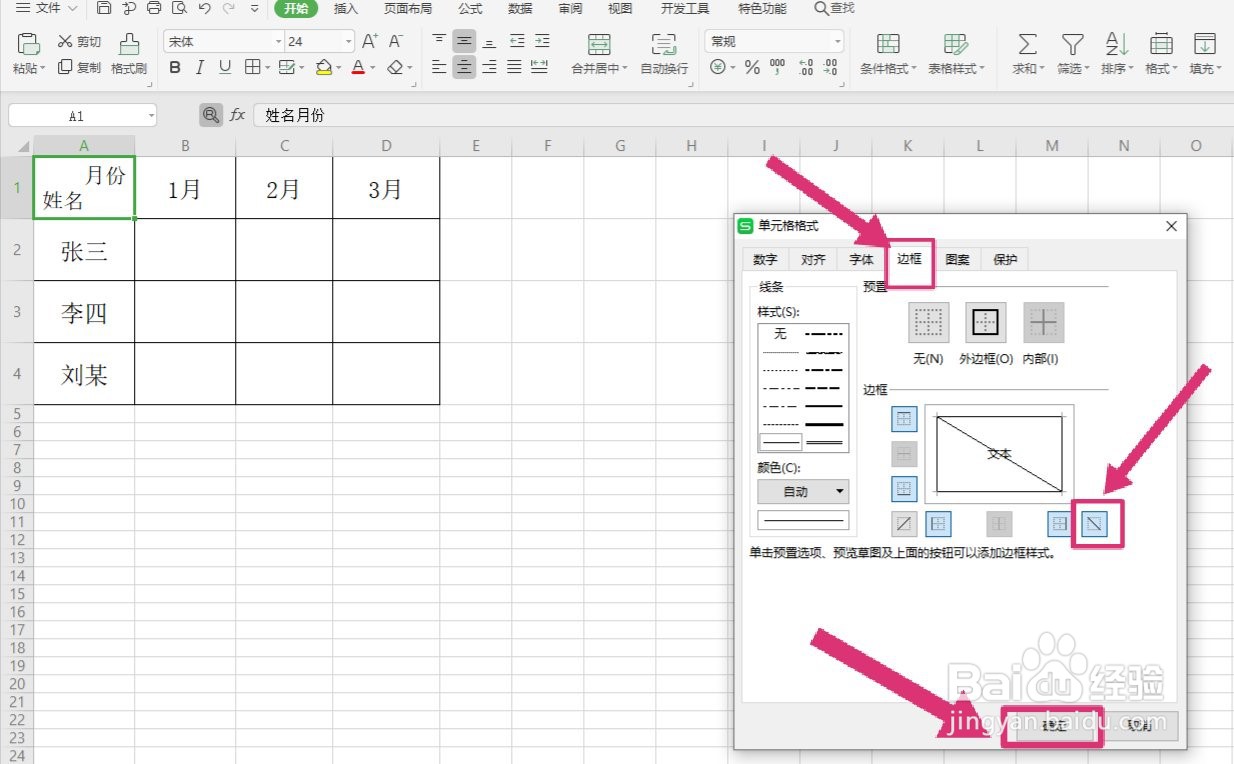This screenshot has width=1234, height=764.
Task: Click the 查找 search box
Action: (x=835, y=8)
